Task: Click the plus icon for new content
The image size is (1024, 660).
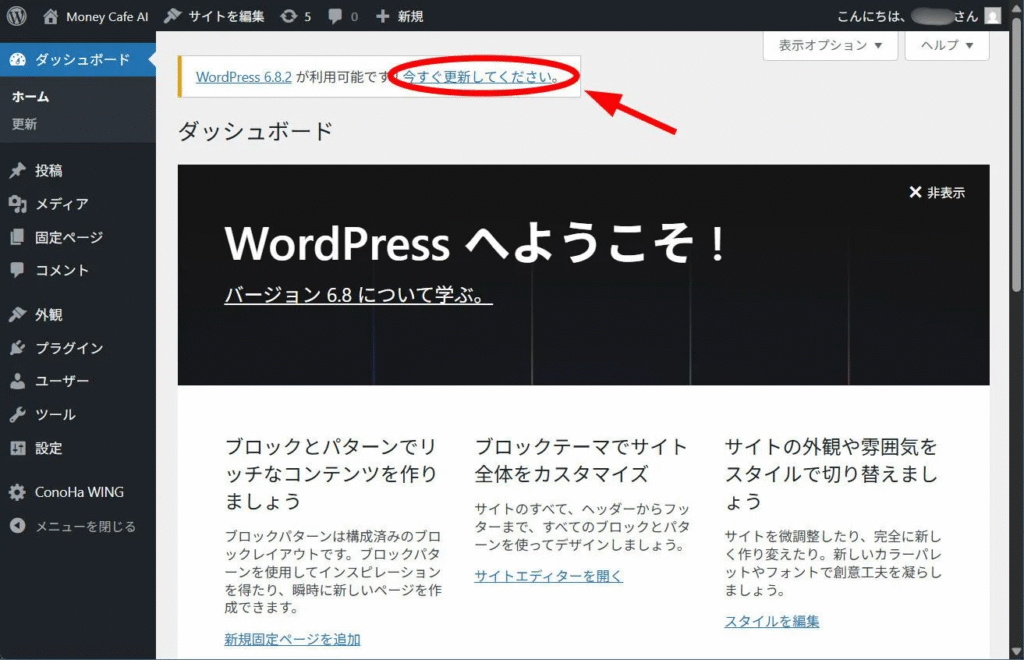Action: coord(383,16)
